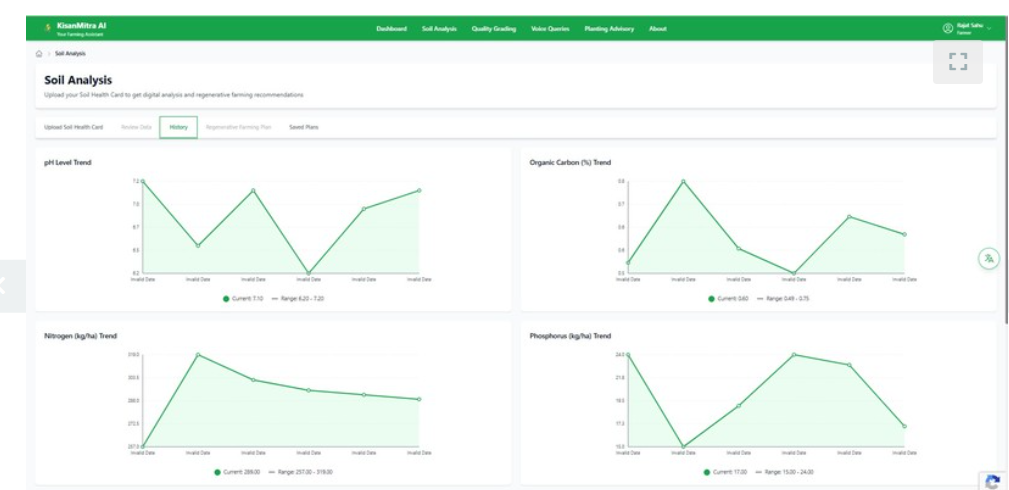Select Soil Analysis in the top navigation
Image resolution: width=1009 pixels, height=490 pixels.
440,29
